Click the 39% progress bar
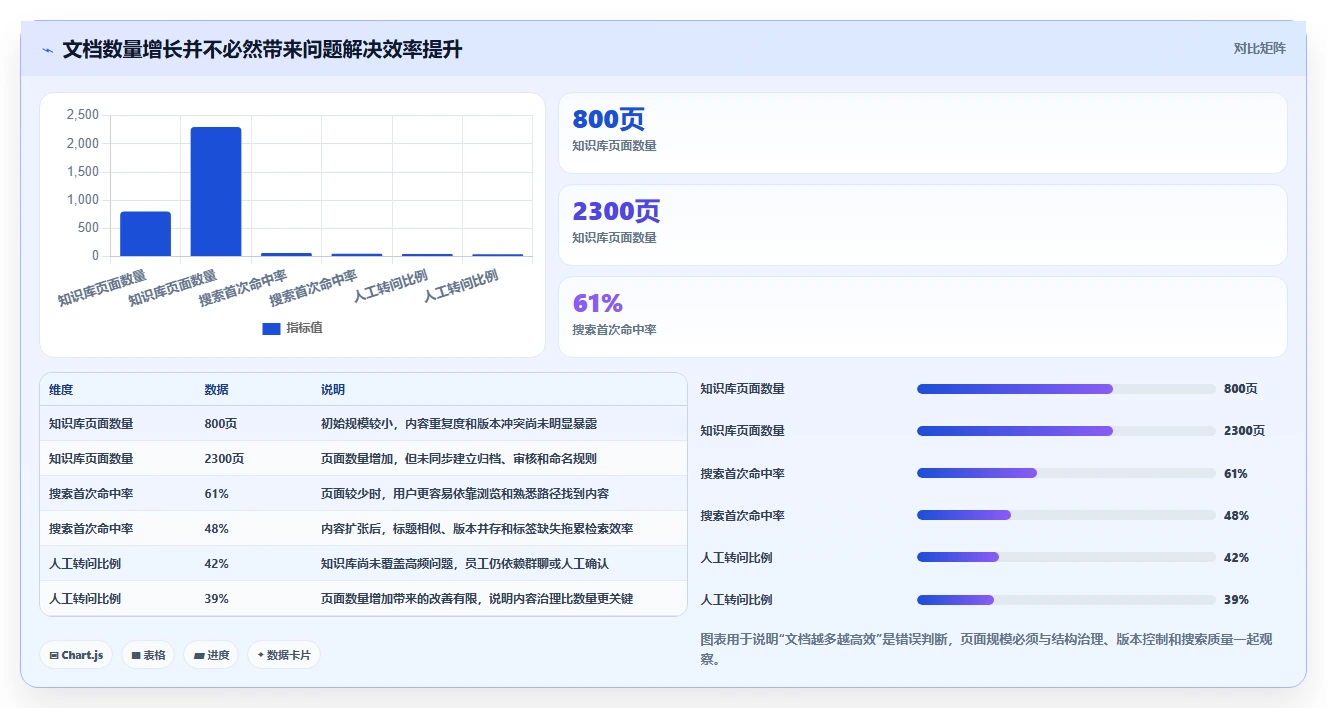 (x=1066, y=599)
